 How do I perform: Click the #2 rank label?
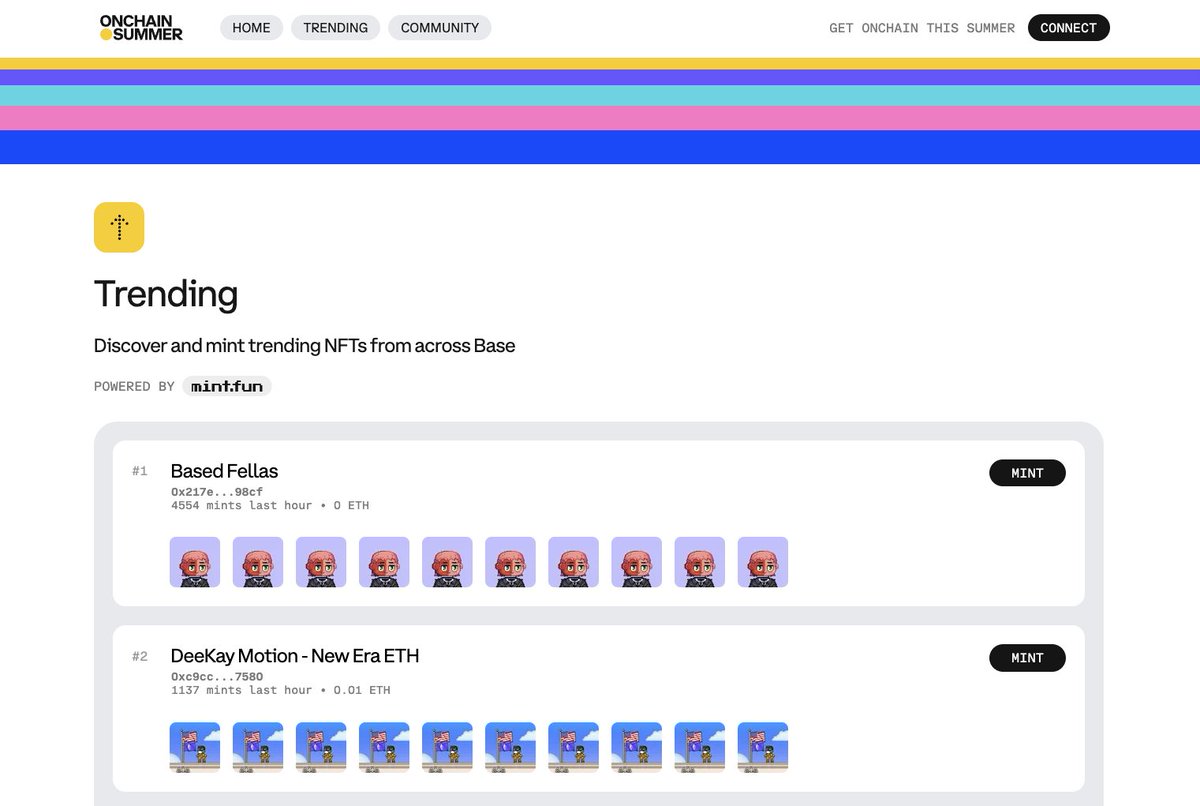coord(140,656)
